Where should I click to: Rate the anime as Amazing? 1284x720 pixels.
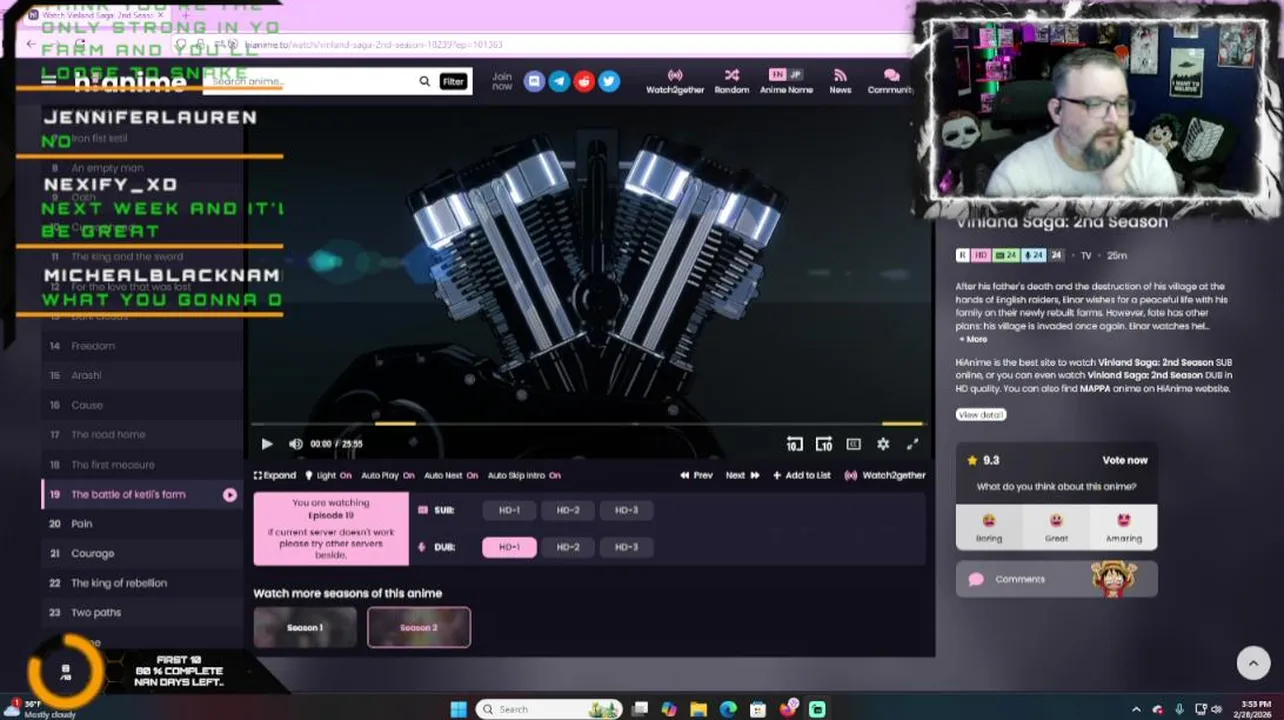1123,528
